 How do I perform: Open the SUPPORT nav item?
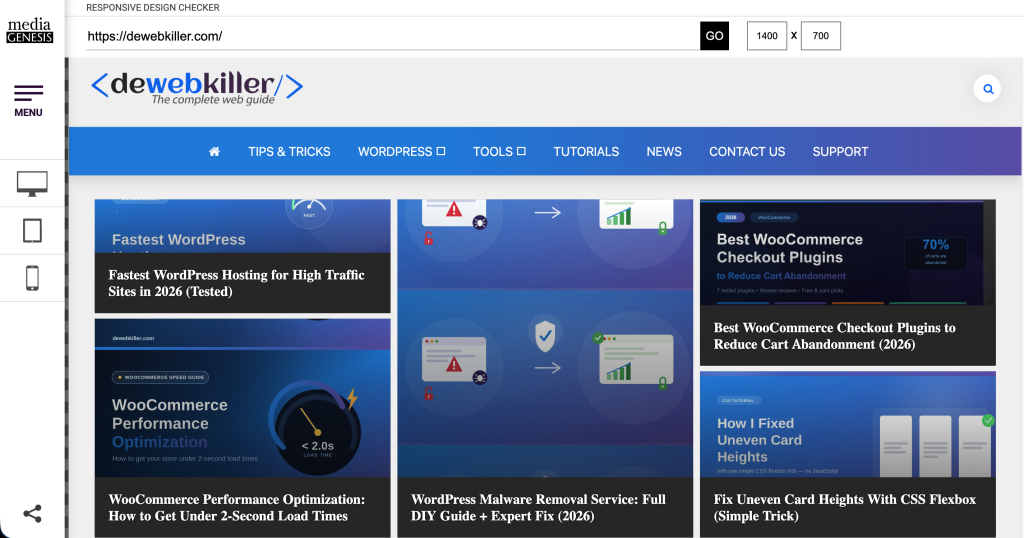click(x=840, y=151)
